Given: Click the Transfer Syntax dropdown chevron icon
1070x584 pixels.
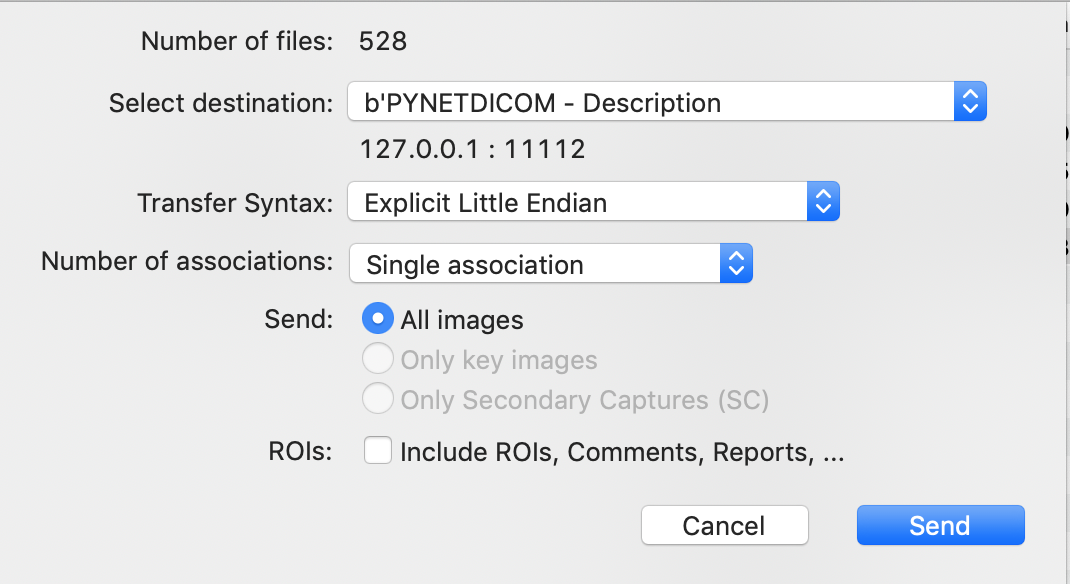Looking at the screenshot, I should 823,201.
